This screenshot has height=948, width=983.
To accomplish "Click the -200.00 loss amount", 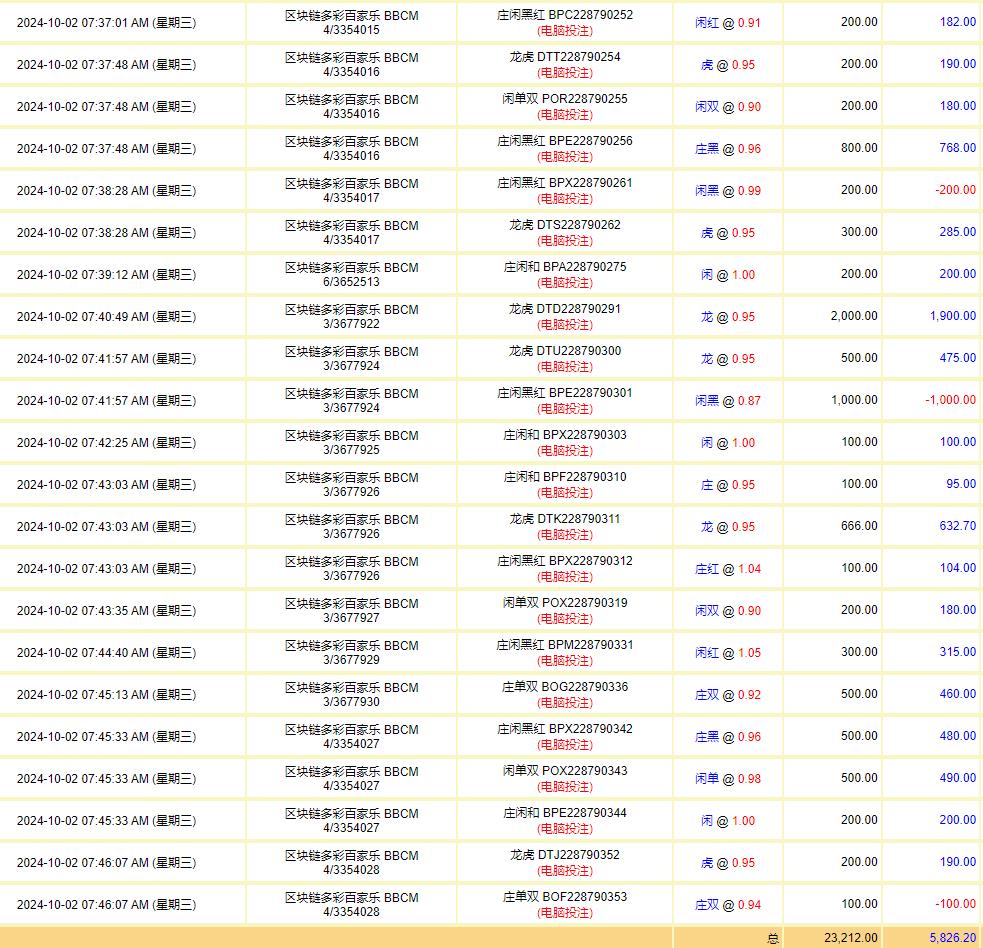I will point(955,190).
